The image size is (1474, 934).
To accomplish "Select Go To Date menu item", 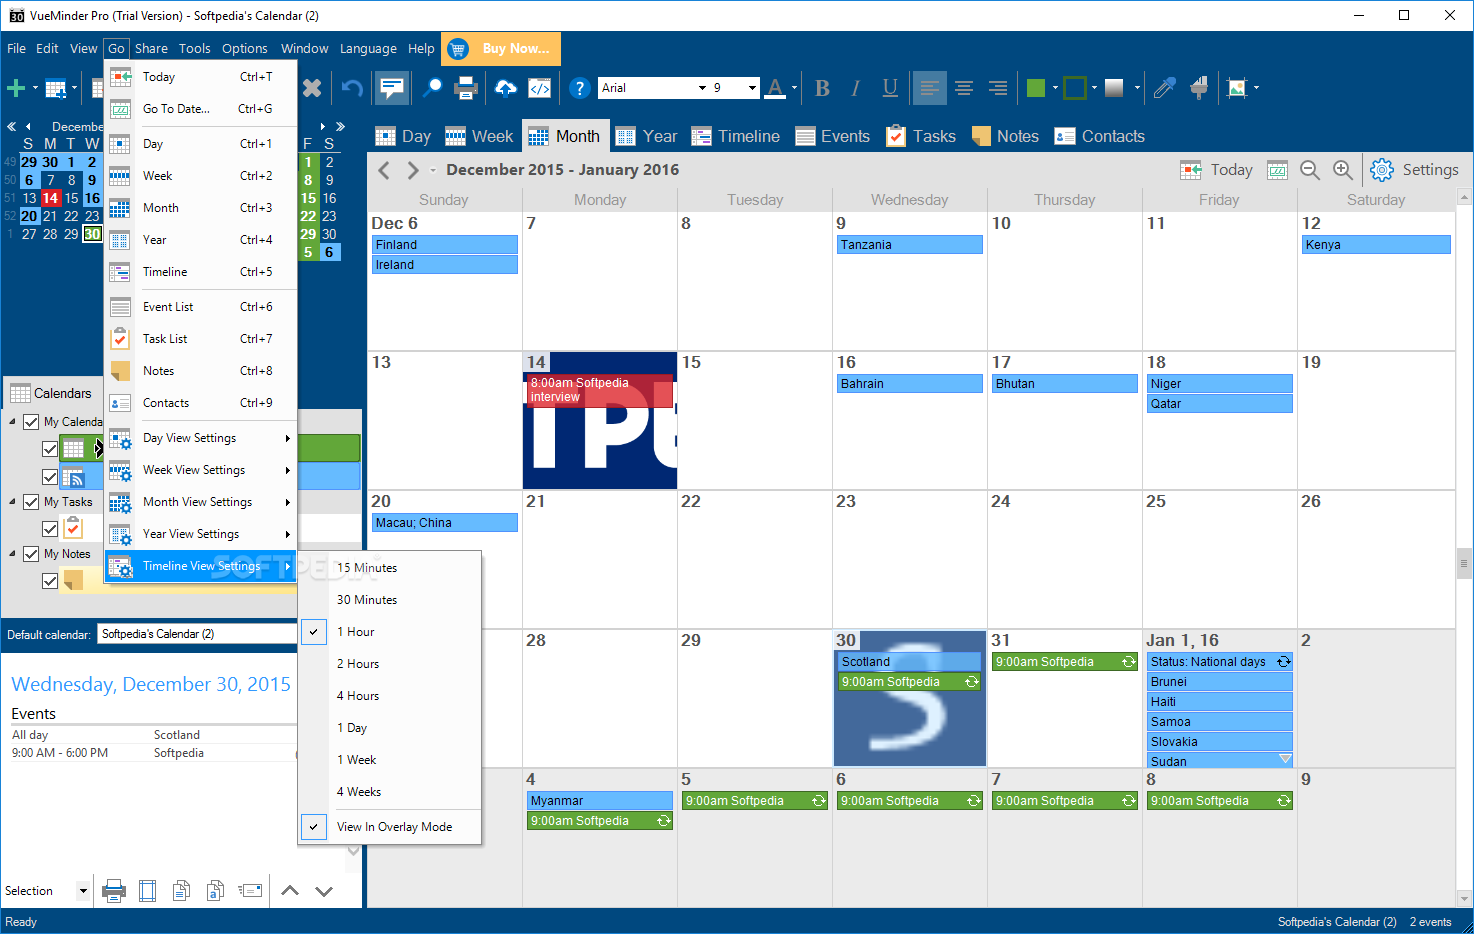I will coord(201,109).
